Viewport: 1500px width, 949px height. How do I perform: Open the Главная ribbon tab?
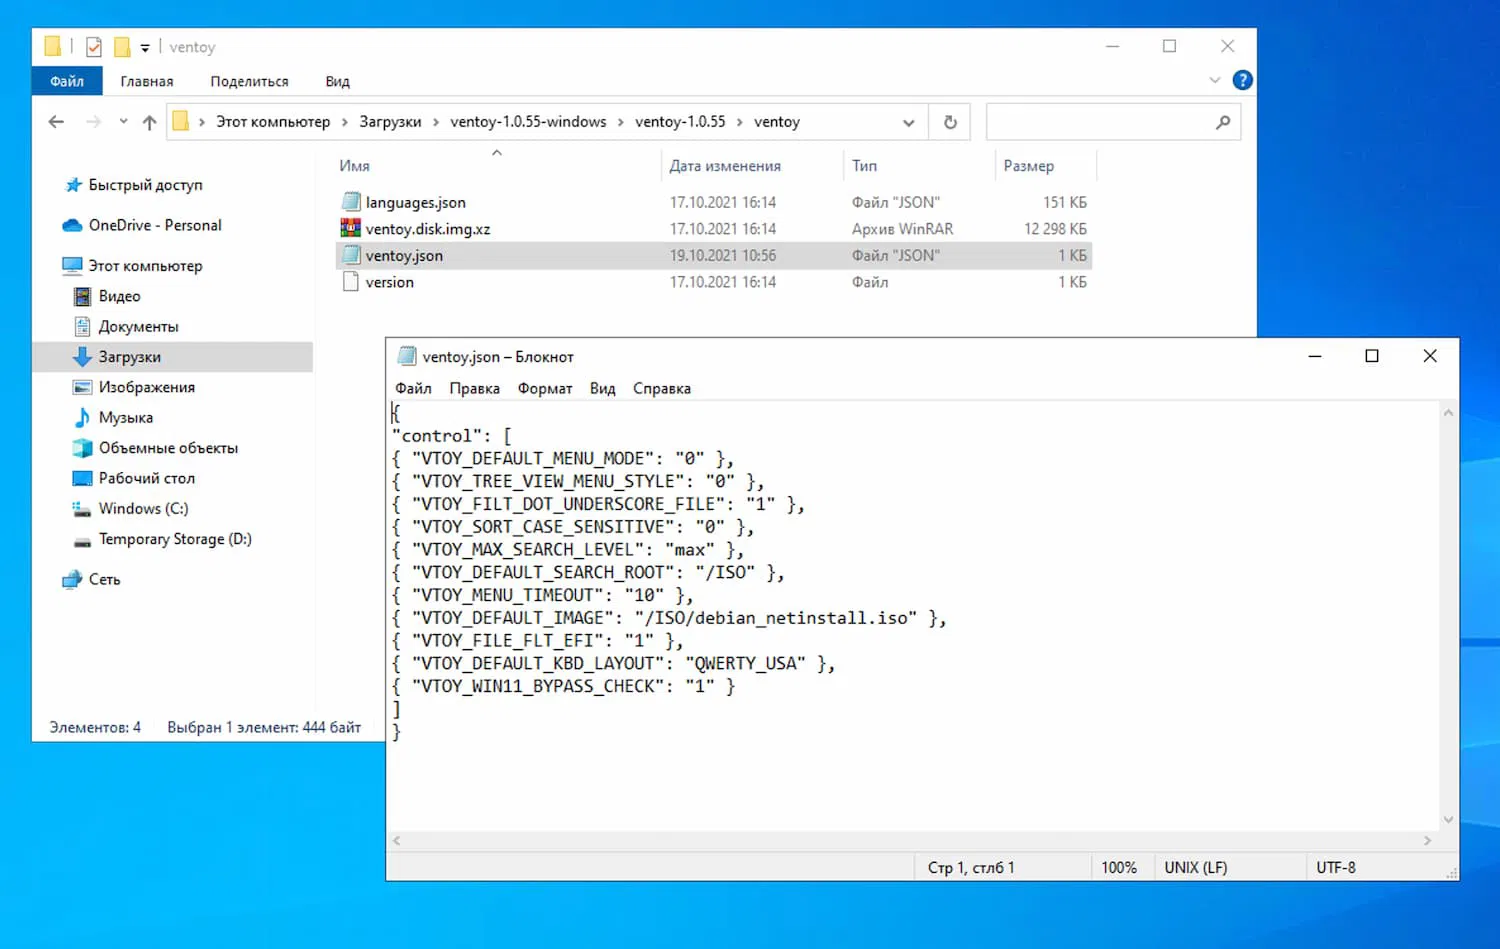pyautogui.click(x=147, y=81)
